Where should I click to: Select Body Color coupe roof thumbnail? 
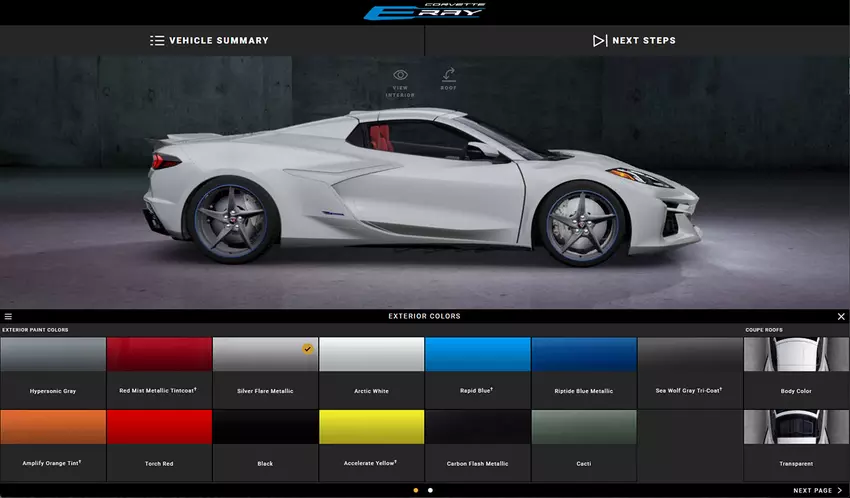coord(796,355)
